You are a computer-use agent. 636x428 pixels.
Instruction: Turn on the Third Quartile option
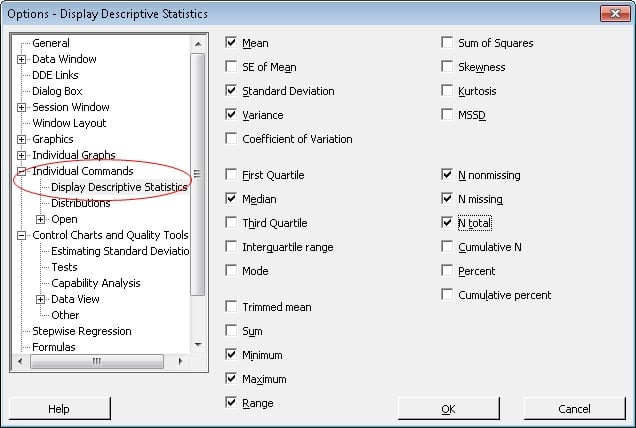click(x=232, y=223)
